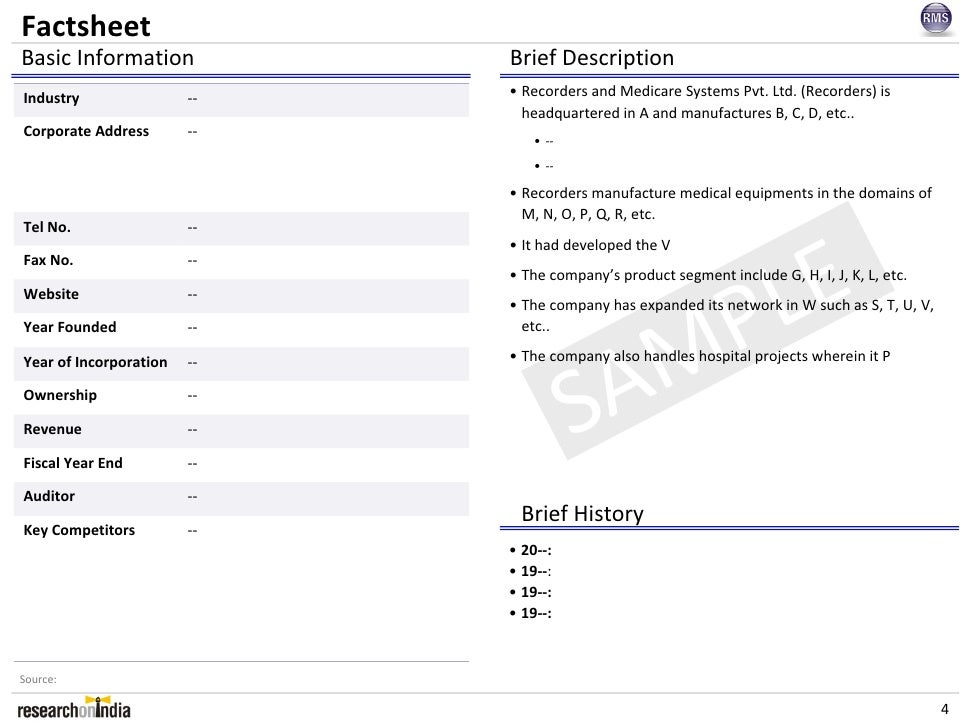Viewport: 971px width, 728px height.
Task: Click the 'It had developed the V' bullet
Action: tap(590, 245)
